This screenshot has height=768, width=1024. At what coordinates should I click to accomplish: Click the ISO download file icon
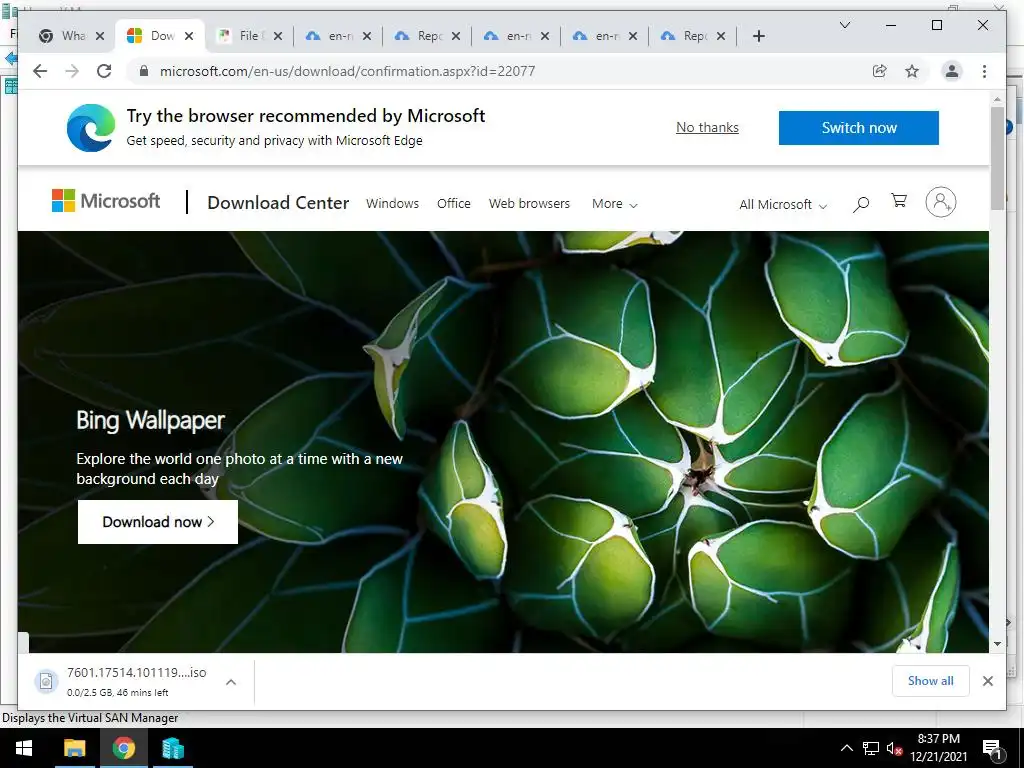coord(46,681)
